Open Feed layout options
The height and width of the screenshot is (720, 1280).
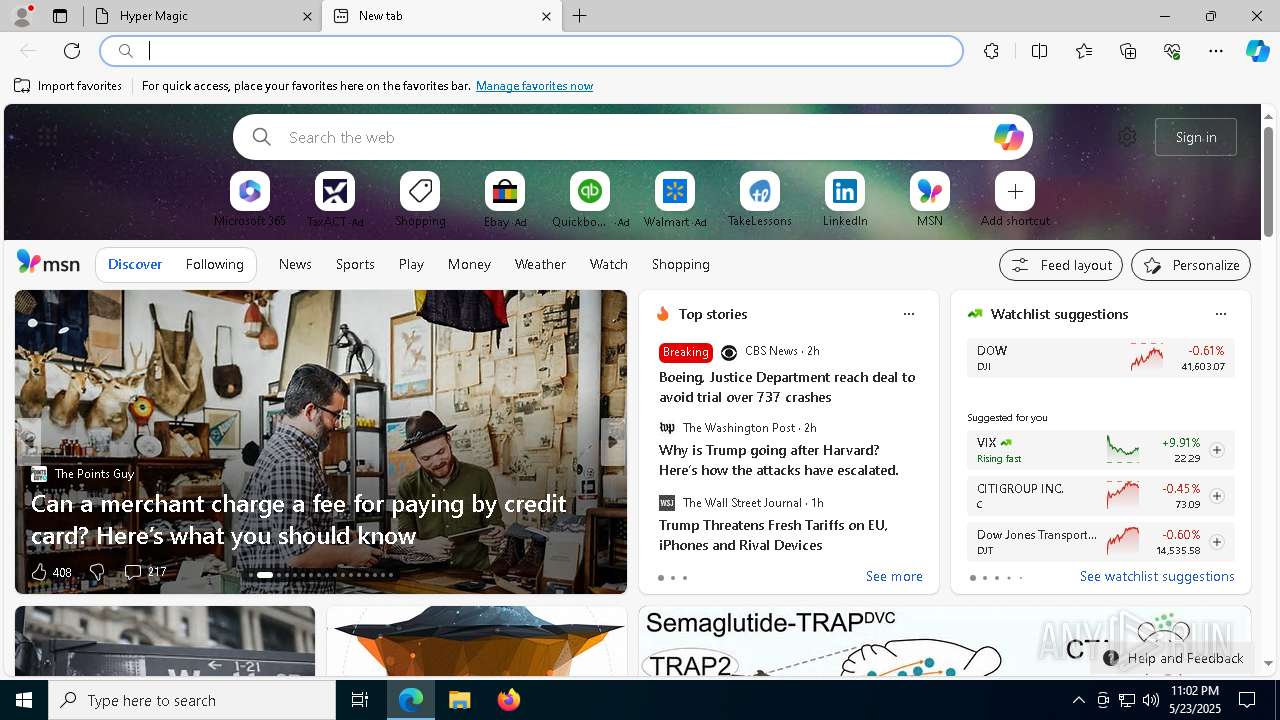(x=1061, y=265)
